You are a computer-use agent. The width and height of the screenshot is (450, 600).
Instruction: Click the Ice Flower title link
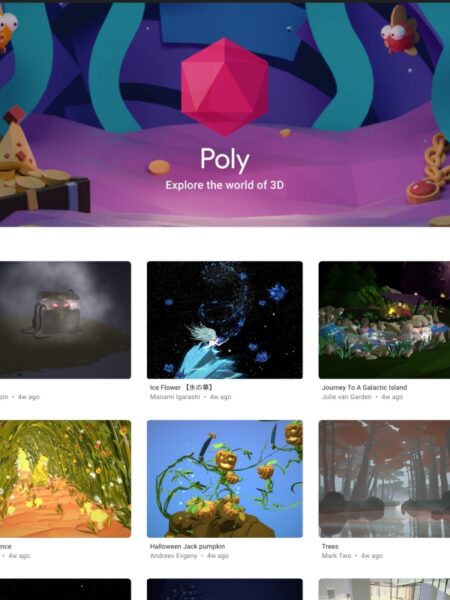(181, 388)
